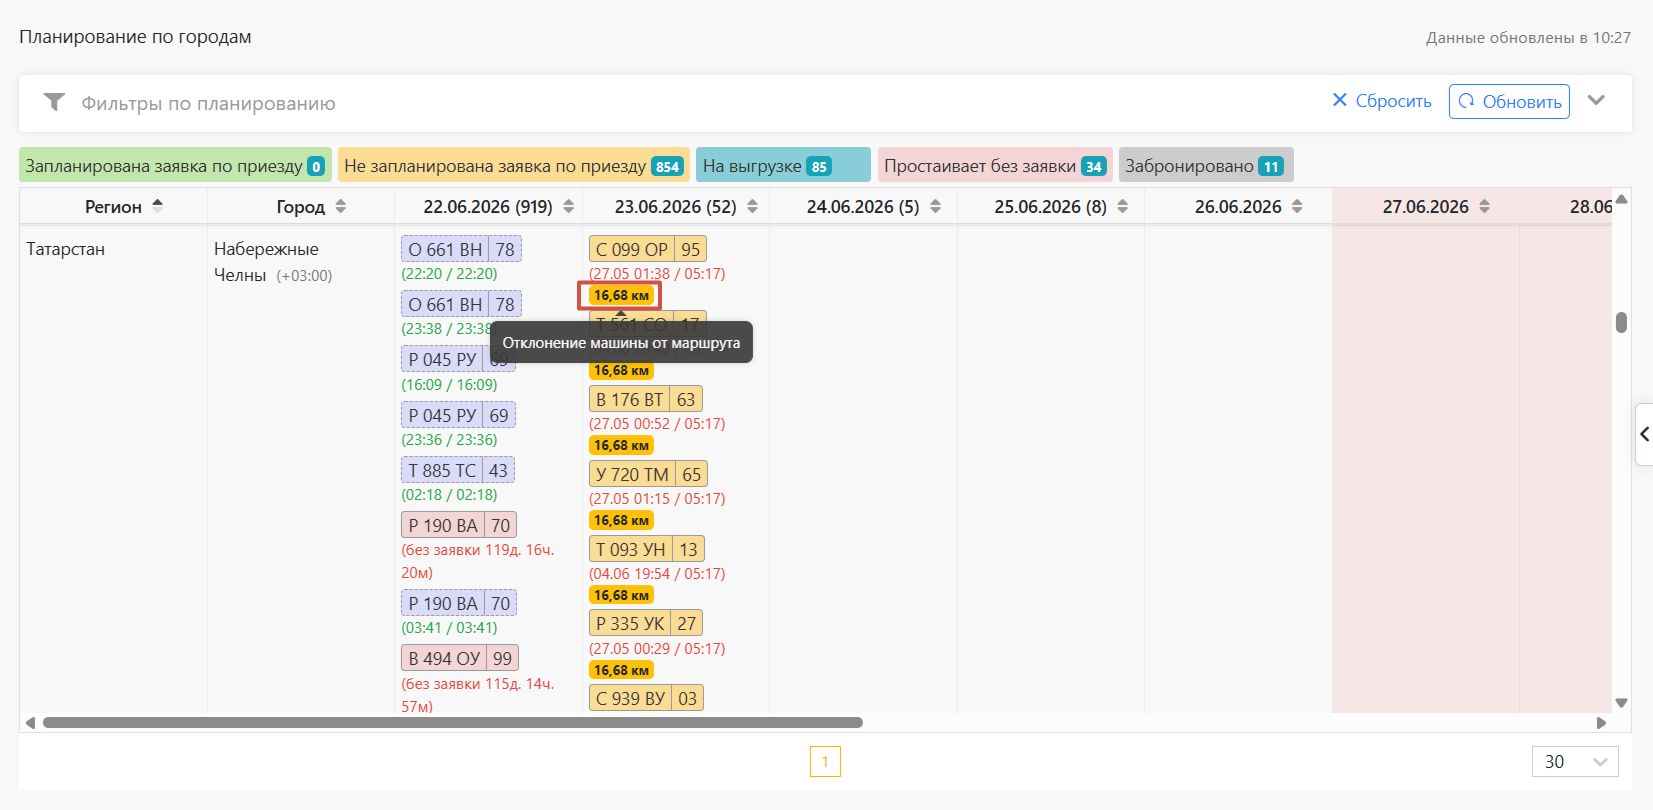The height and width of the screenshot is (810, 1653).
Task: Filter by Не запланирована заявка по приезду
Action: click(x=514, y=166)
